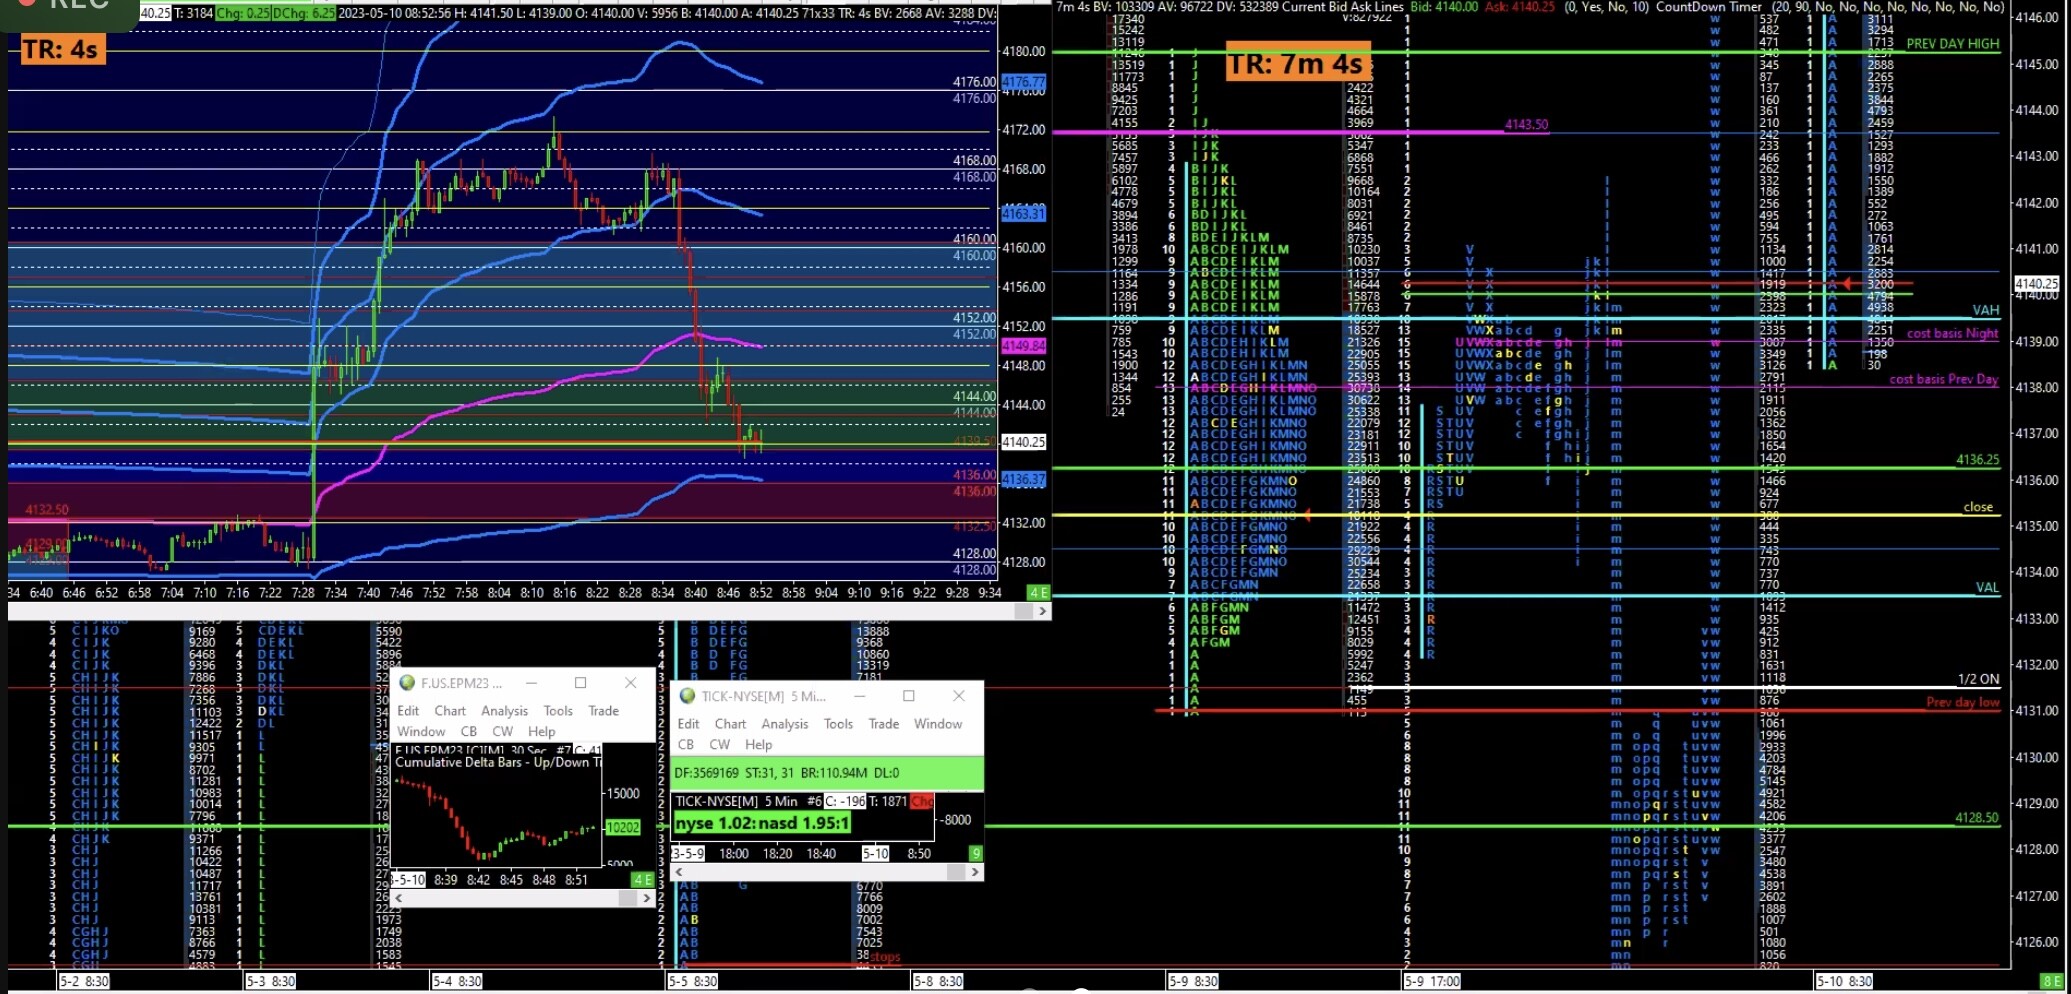Click the 4149.84 magenta price label
The height and width of the screenshot is (994, 2071).
point(1023,345)
